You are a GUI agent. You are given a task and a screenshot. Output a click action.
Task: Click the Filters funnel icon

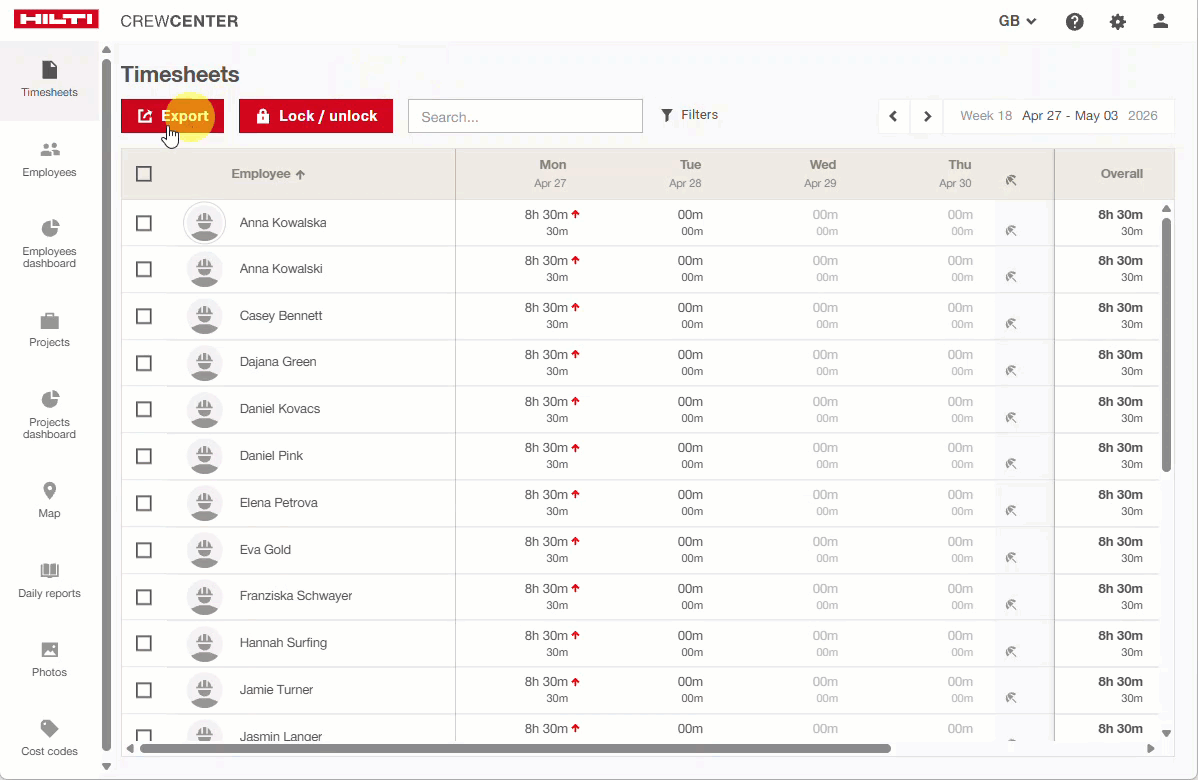[667, 115]
